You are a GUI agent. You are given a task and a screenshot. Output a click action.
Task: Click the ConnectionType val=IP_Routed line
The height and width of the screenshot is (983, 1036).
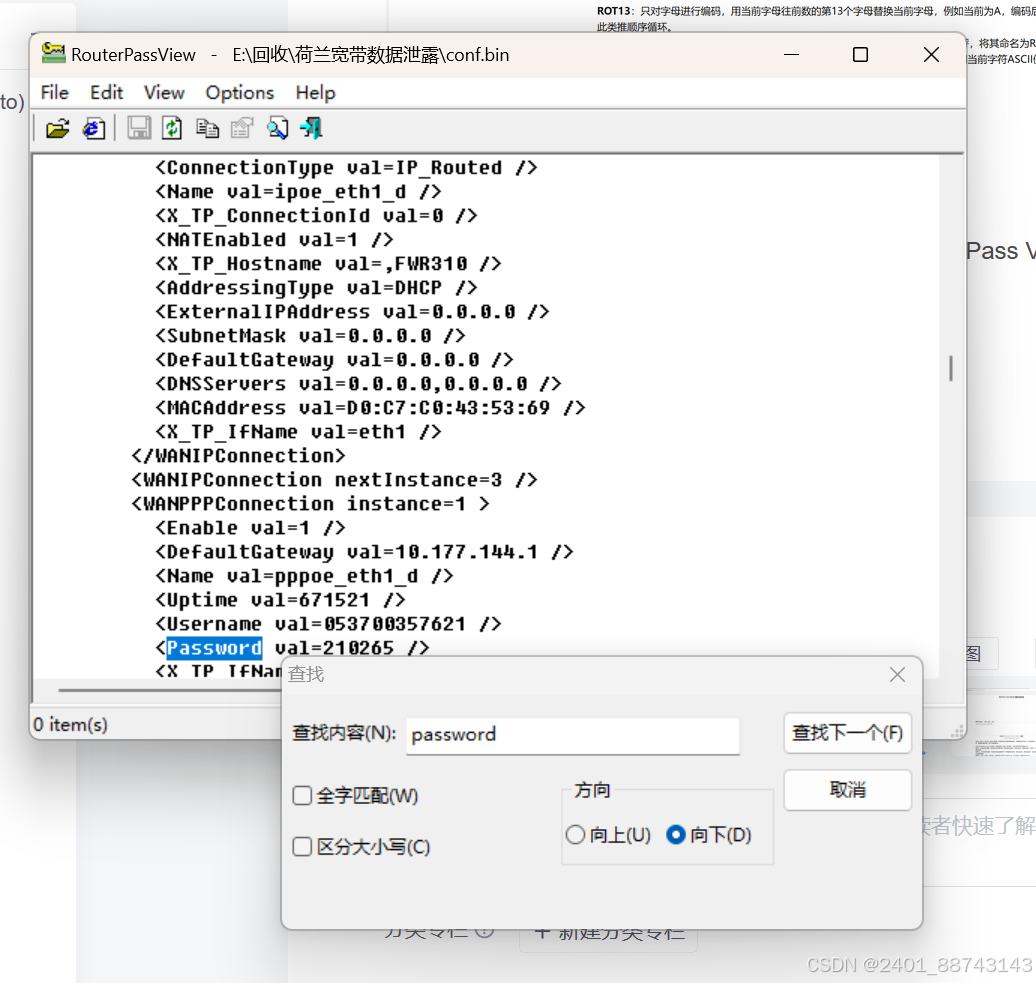[x=346, y=167]
